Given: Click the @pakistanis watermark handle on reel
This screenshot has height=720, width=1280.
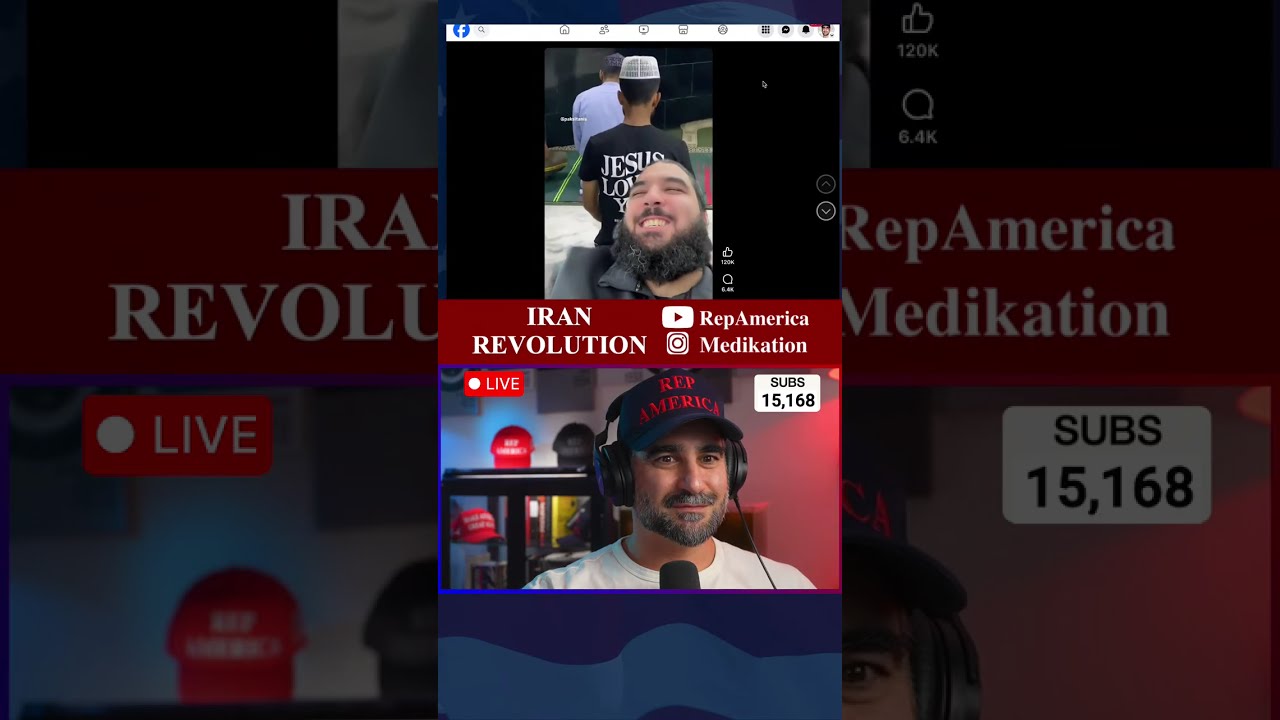Looking at the screenshot, I should 574,119.
